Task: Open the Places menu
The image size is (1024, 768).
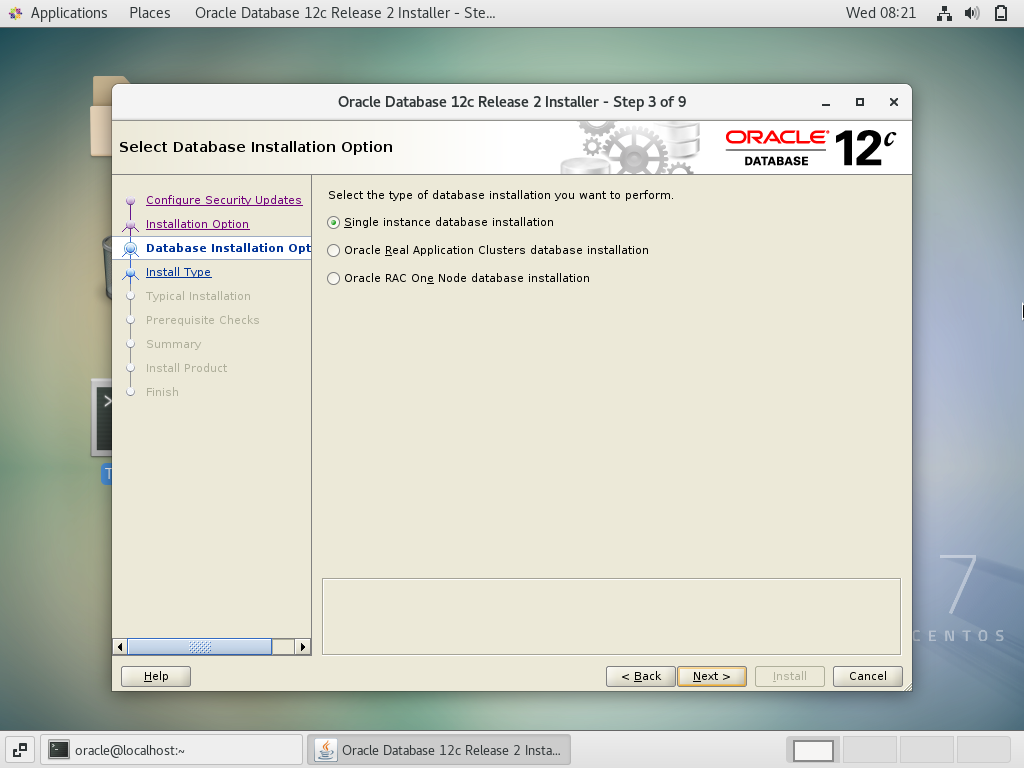Action: point(150,13)
